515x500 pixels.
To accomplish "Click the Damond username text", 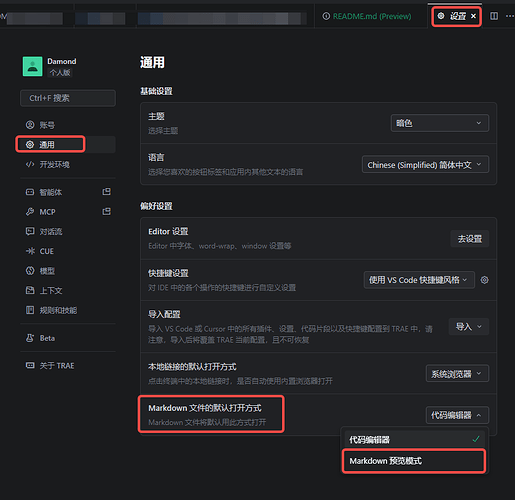I will pyautogui.click(x=62, y=61).
